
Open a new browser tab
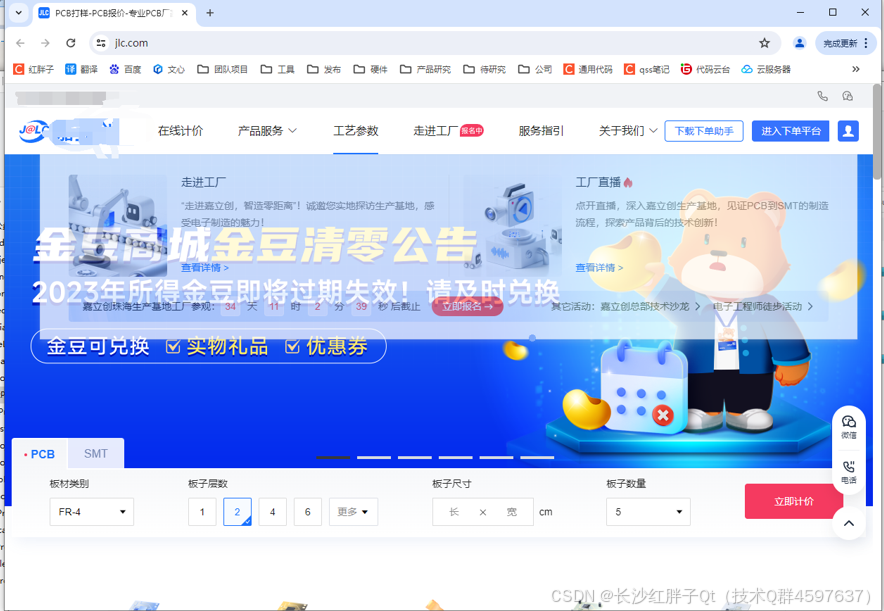point(210,12)
